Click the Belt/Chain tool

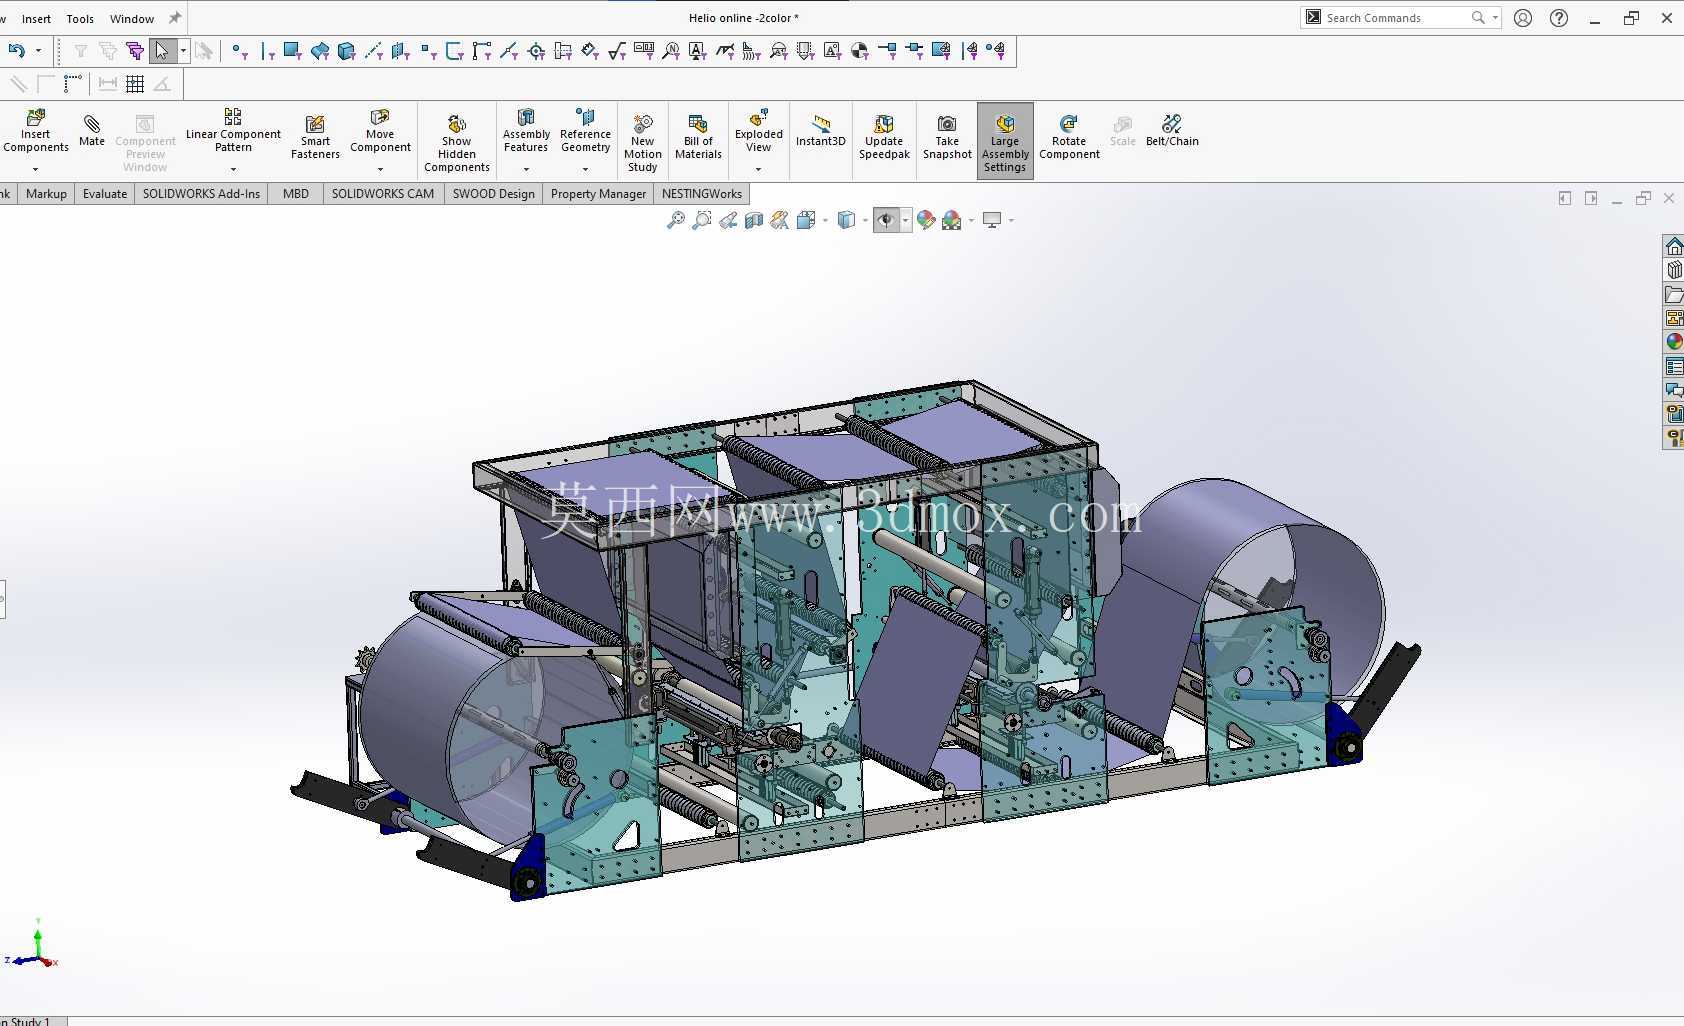(x=1172, y=131)
